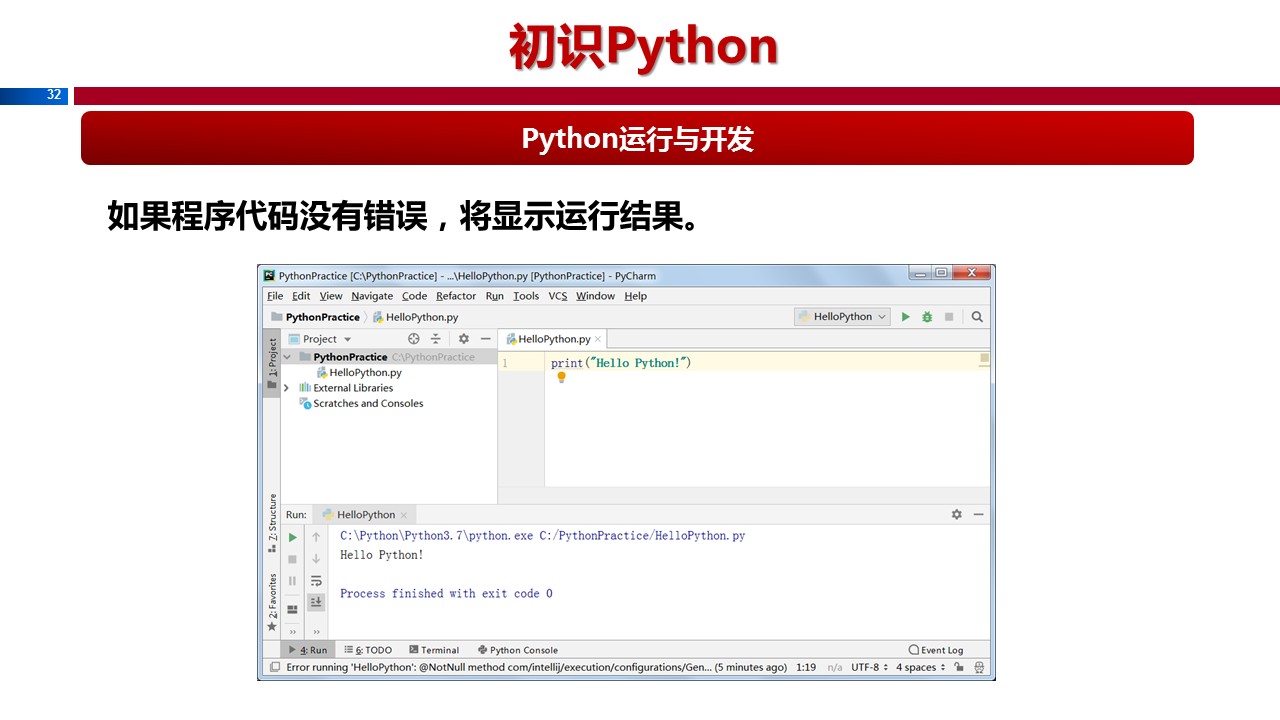Image resolution: width=1280 pixels, height=720 pixels.
Task: Show more left Run panel actions chevron
Action: [293, 632]
